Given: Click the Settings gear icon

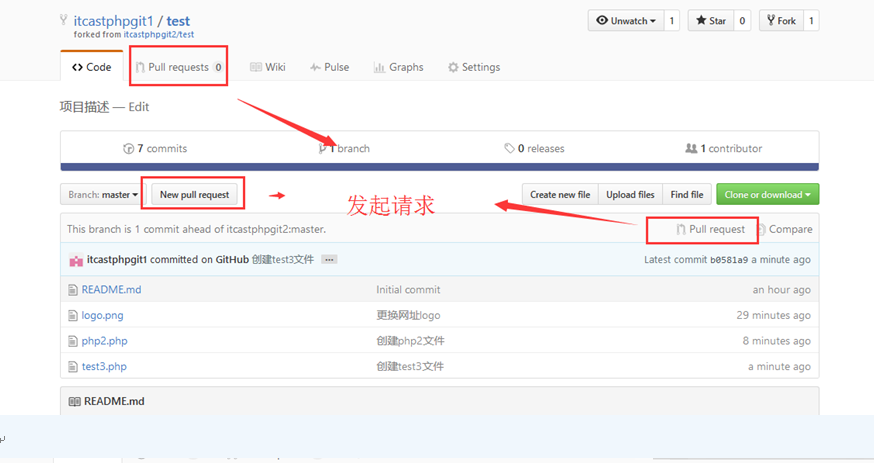Looking at the screenshot, I should tap(453, 67).
